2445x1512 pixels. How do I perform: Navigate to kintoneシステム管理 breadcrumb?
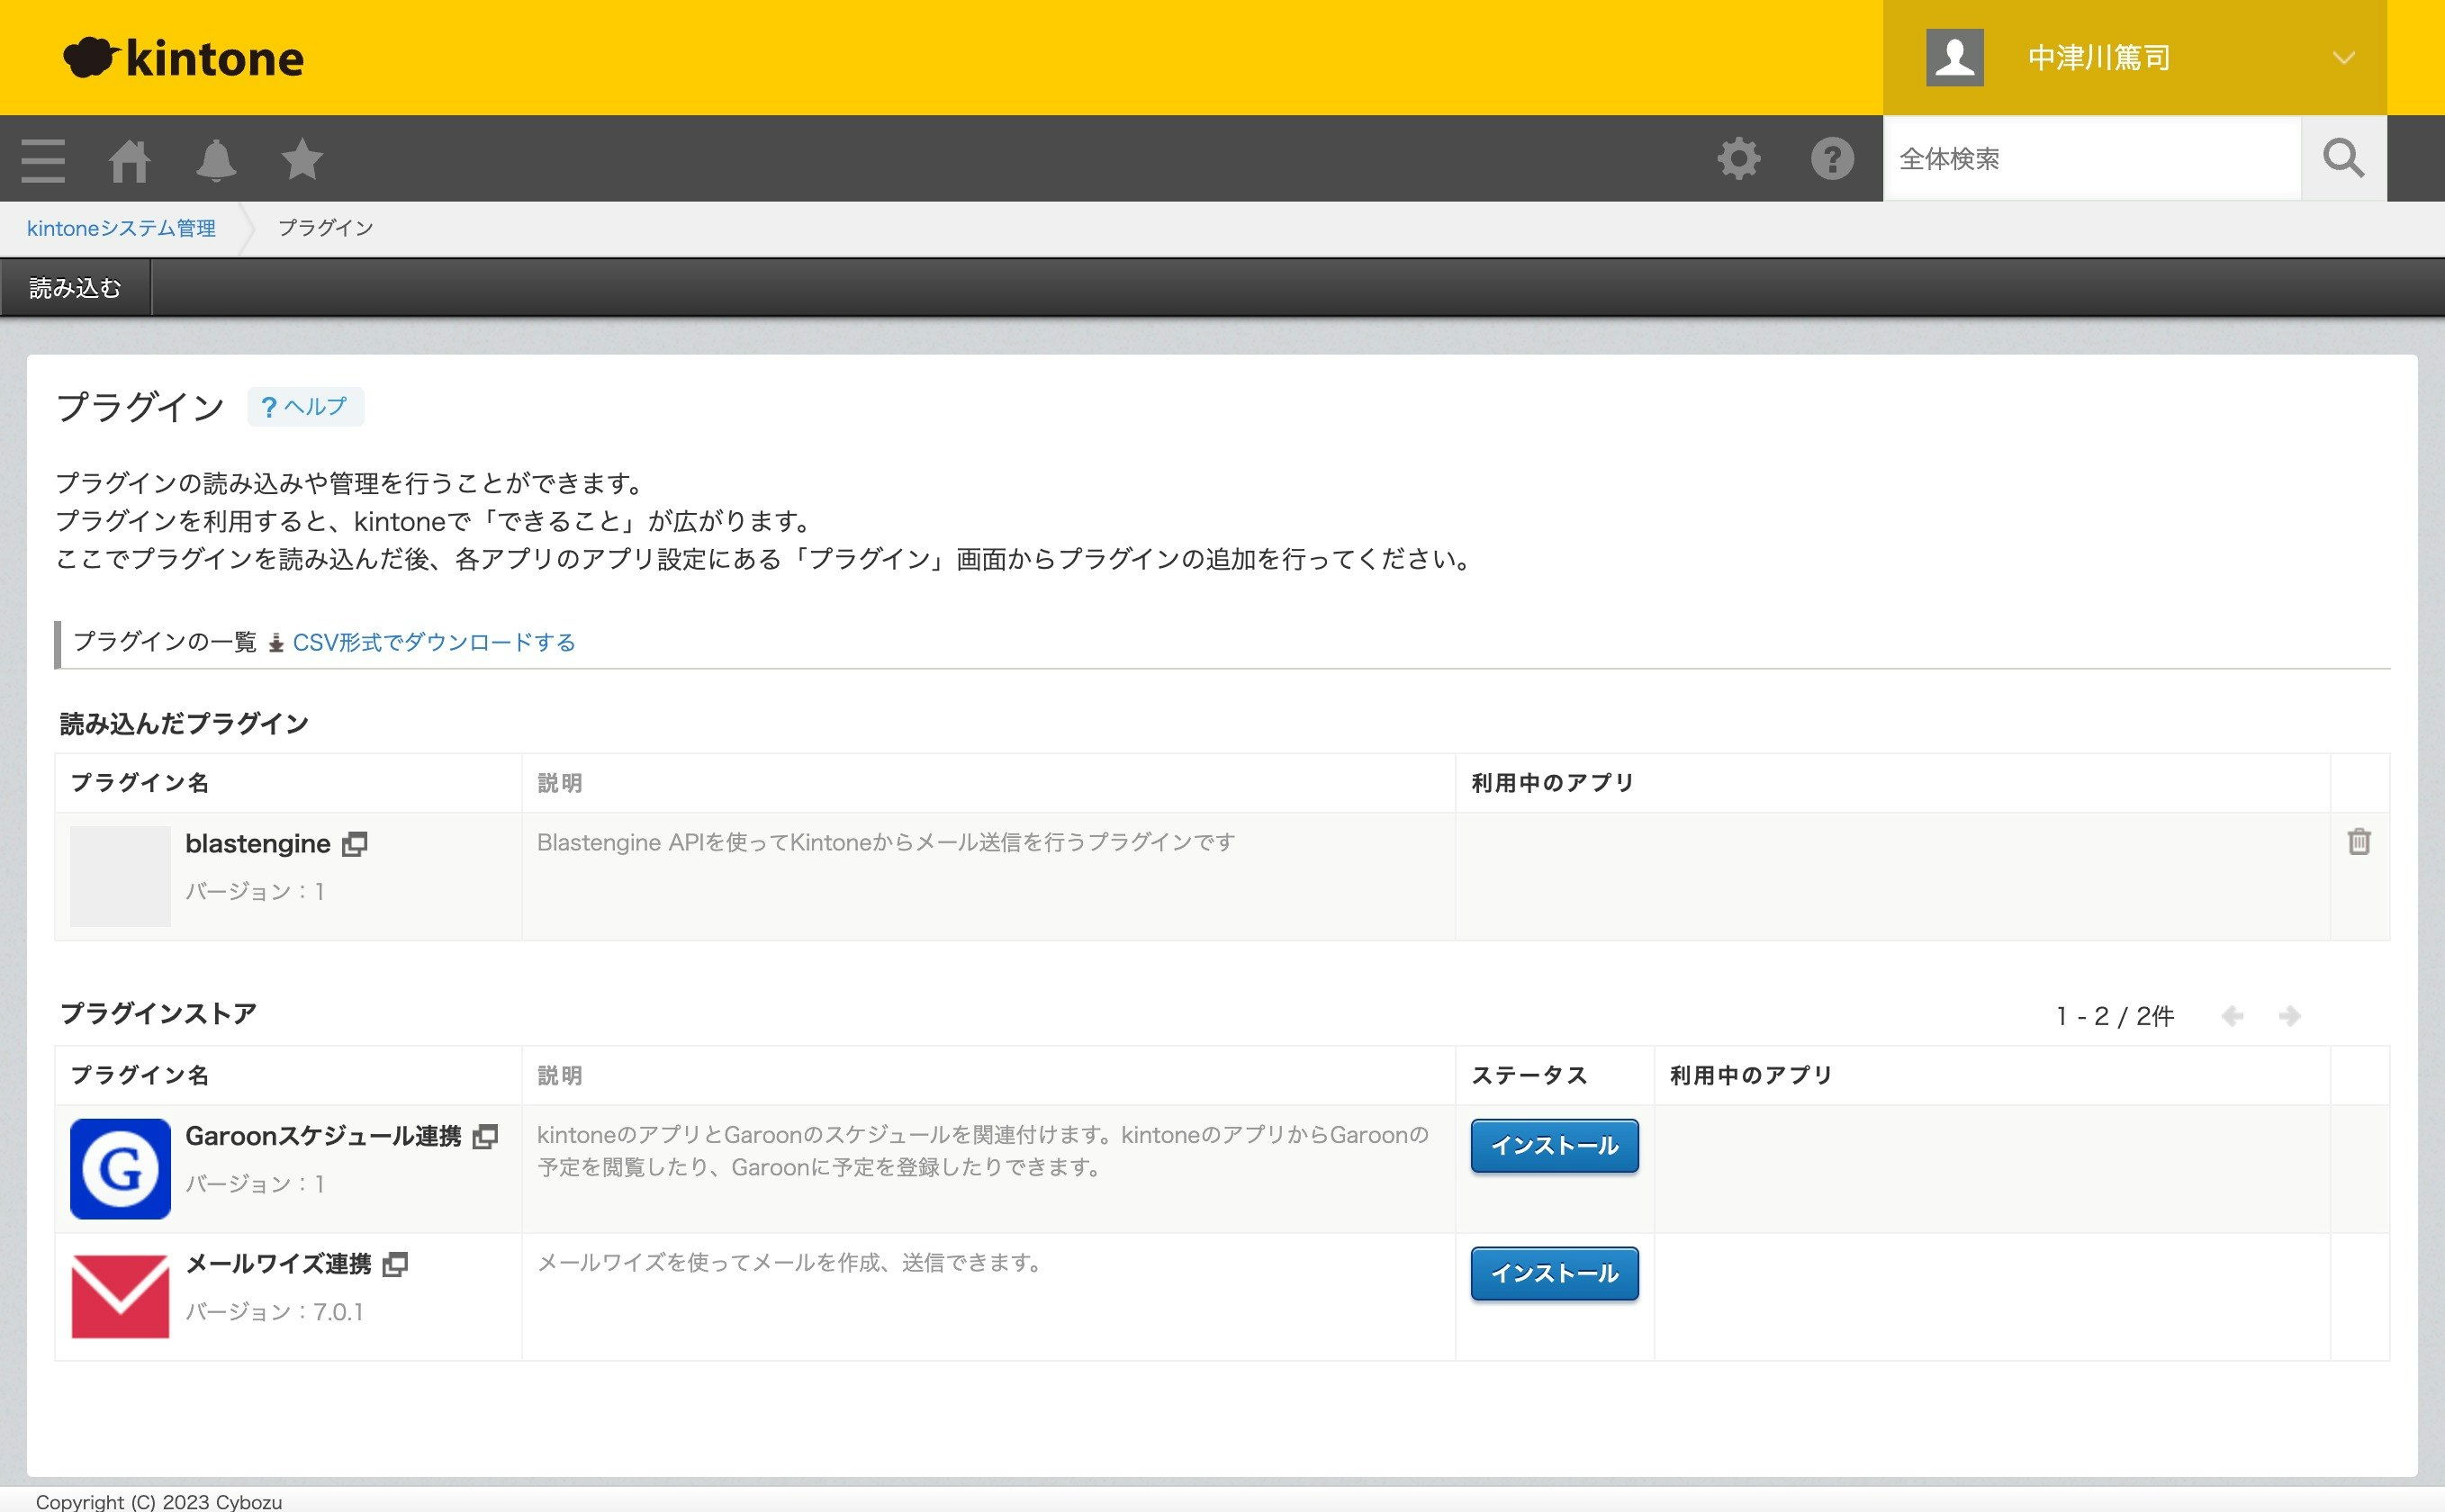[x=120, y=227]
